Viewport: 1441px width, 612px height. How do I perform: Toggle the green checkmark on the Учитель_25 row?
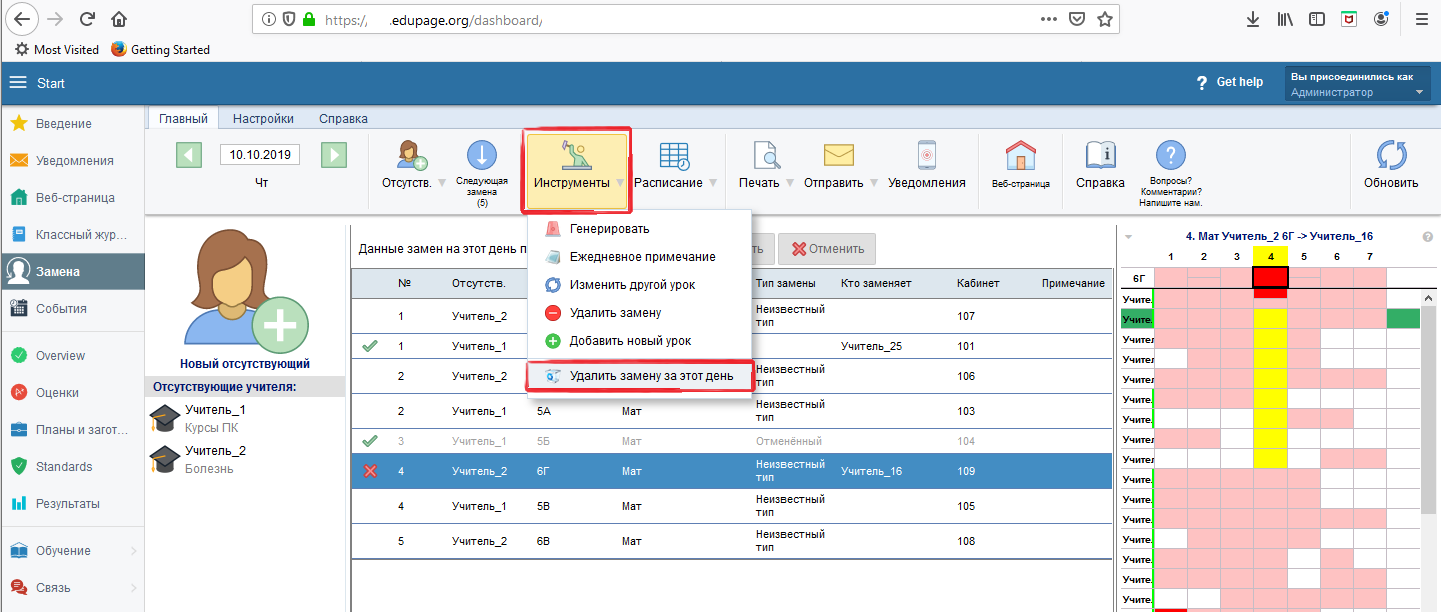[370, 346]
